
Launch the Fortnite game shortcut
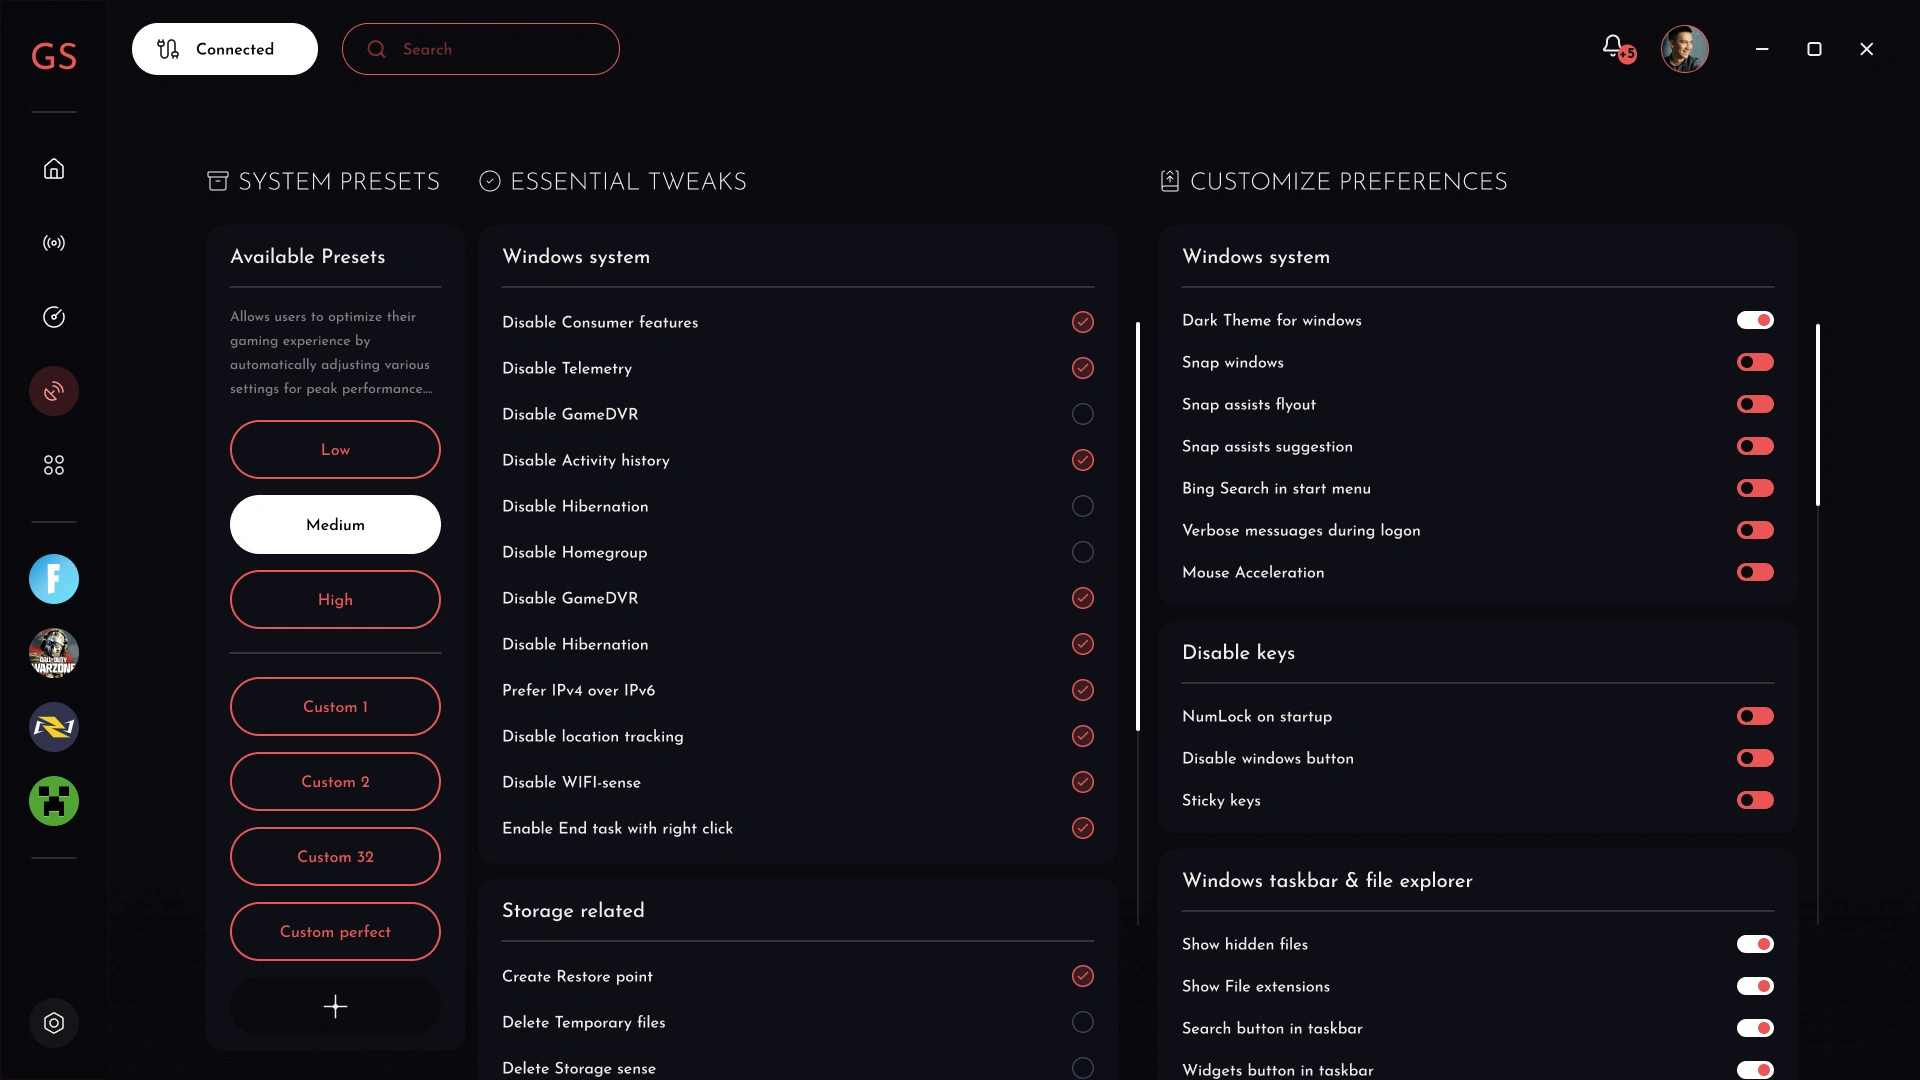pyautogui.click(x=54, y=579)
